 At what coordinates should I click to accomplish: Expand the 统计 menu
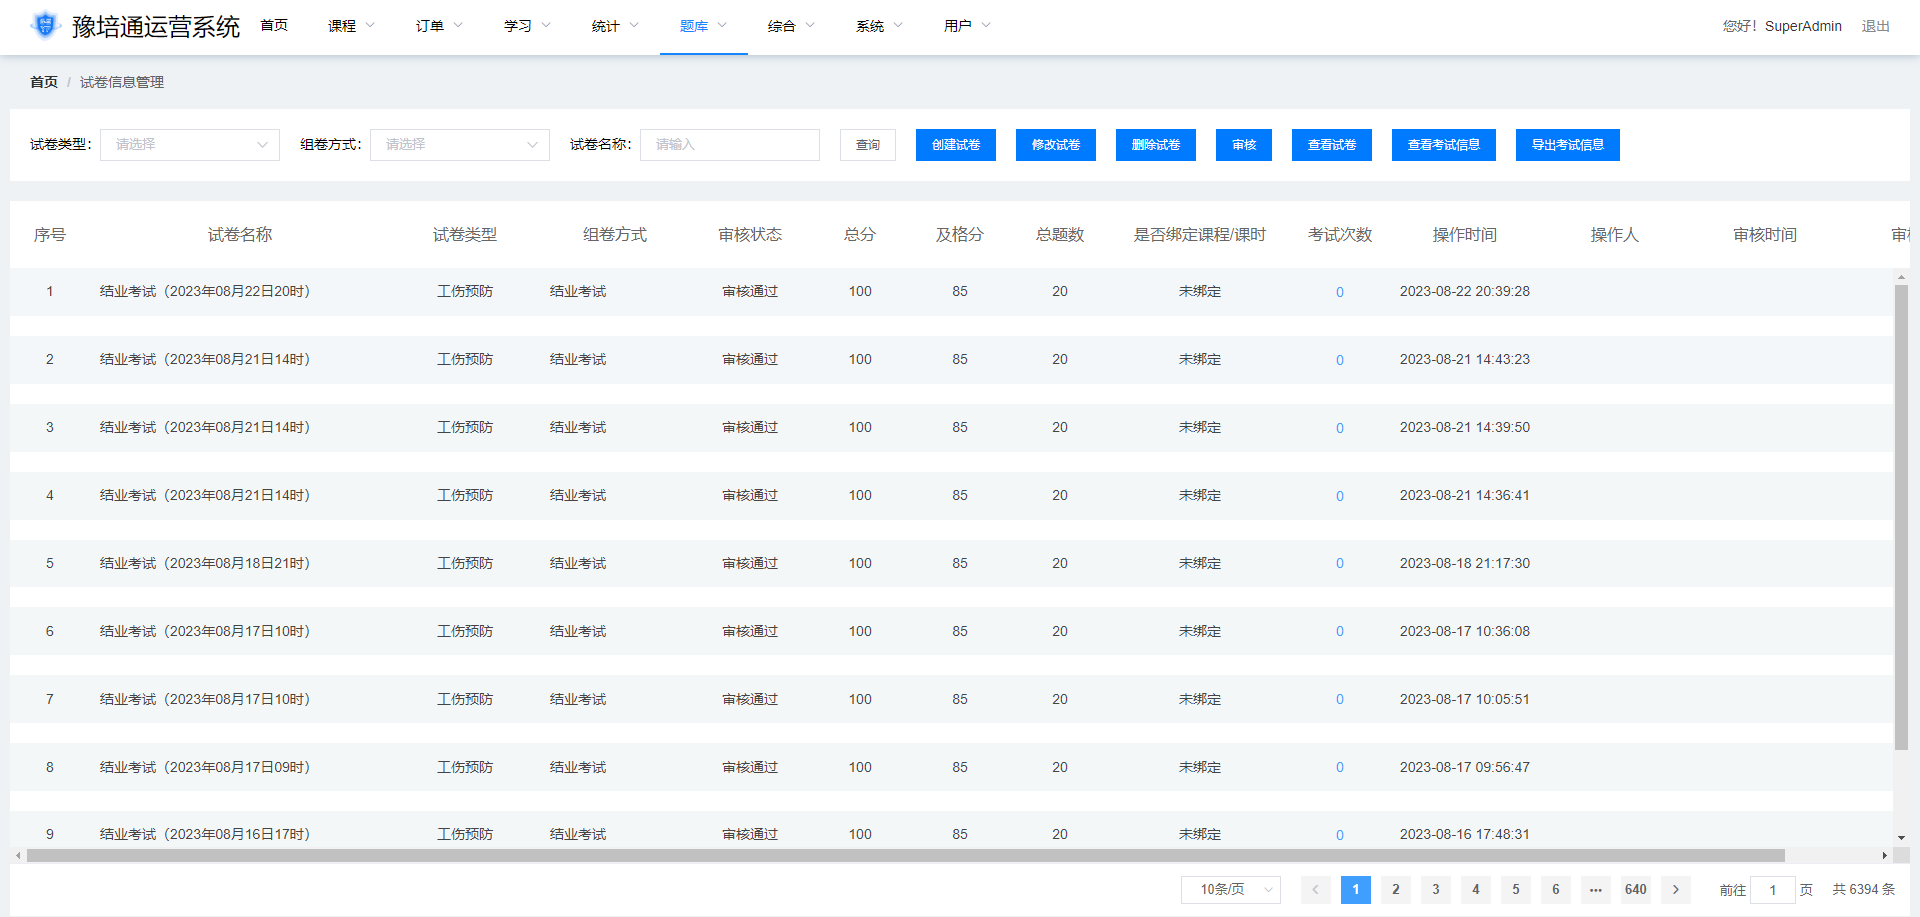tap(616, 26)
